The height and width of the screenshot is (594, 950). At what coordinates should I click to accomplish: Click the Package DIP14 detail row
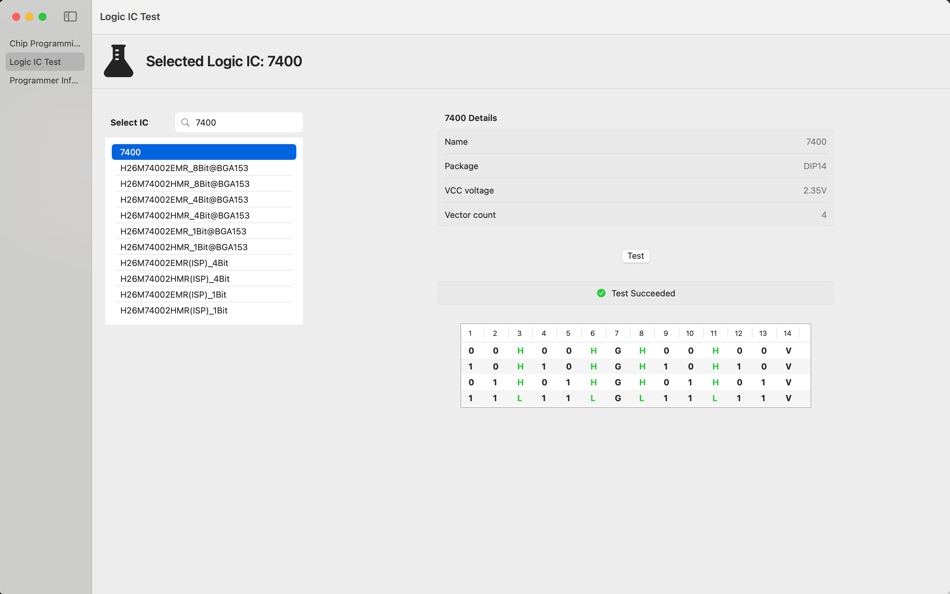click(x=635, y=166)
